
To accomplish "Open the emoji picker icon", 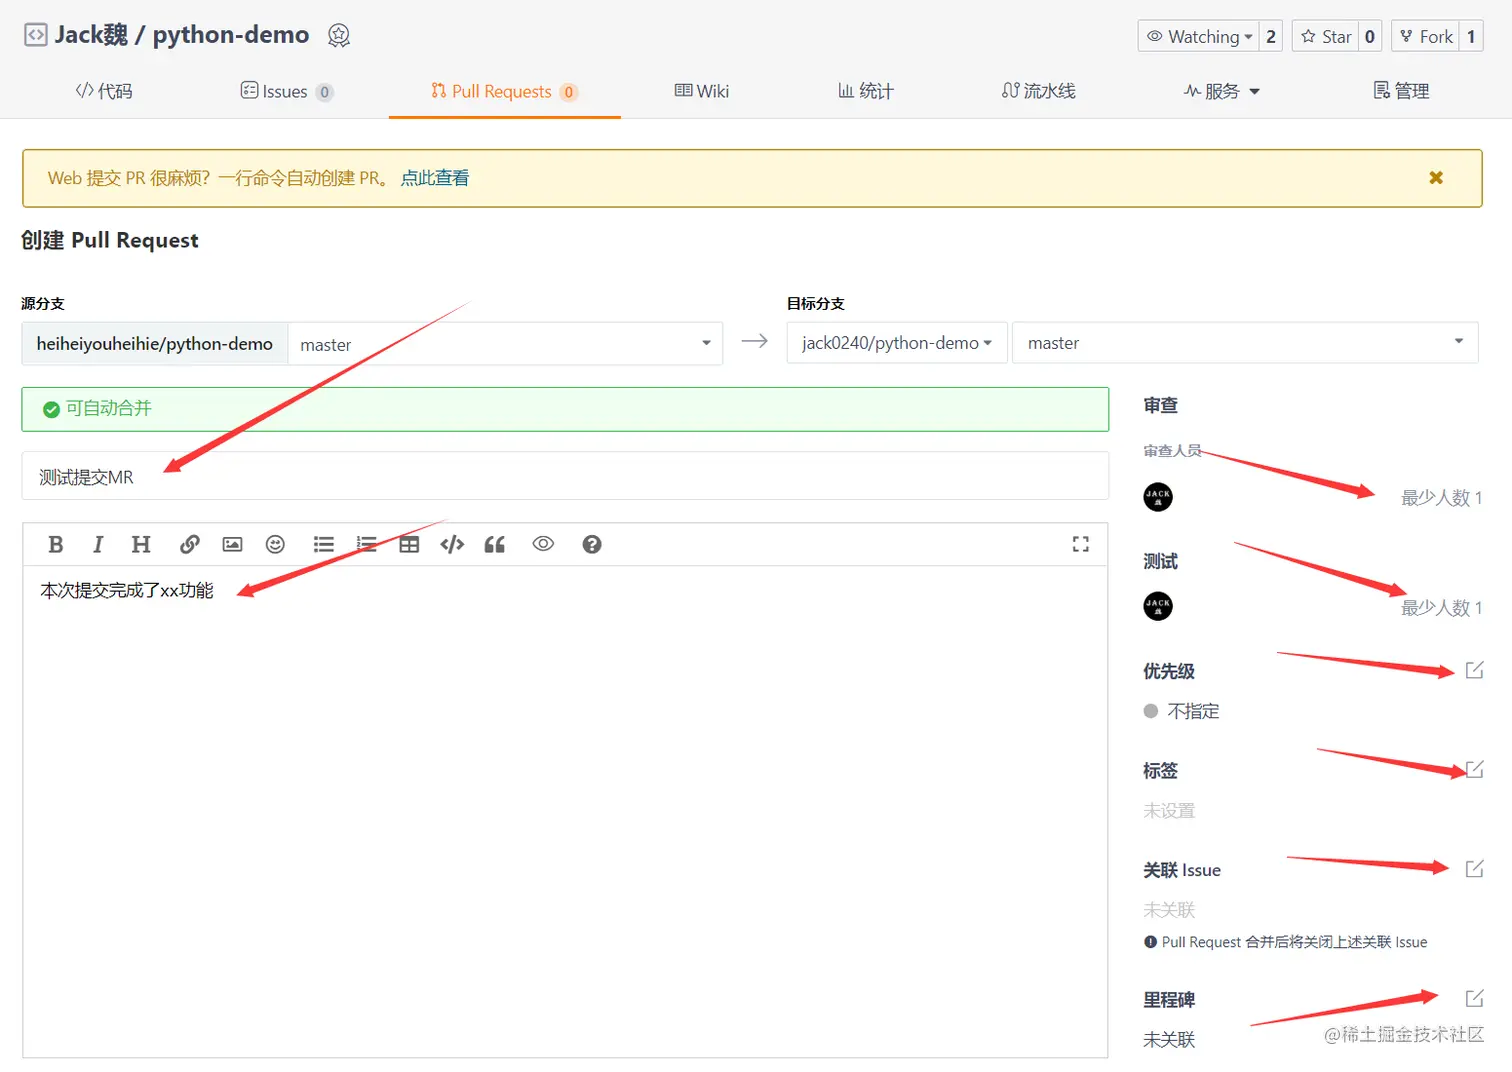I will [x=275, y=544].
